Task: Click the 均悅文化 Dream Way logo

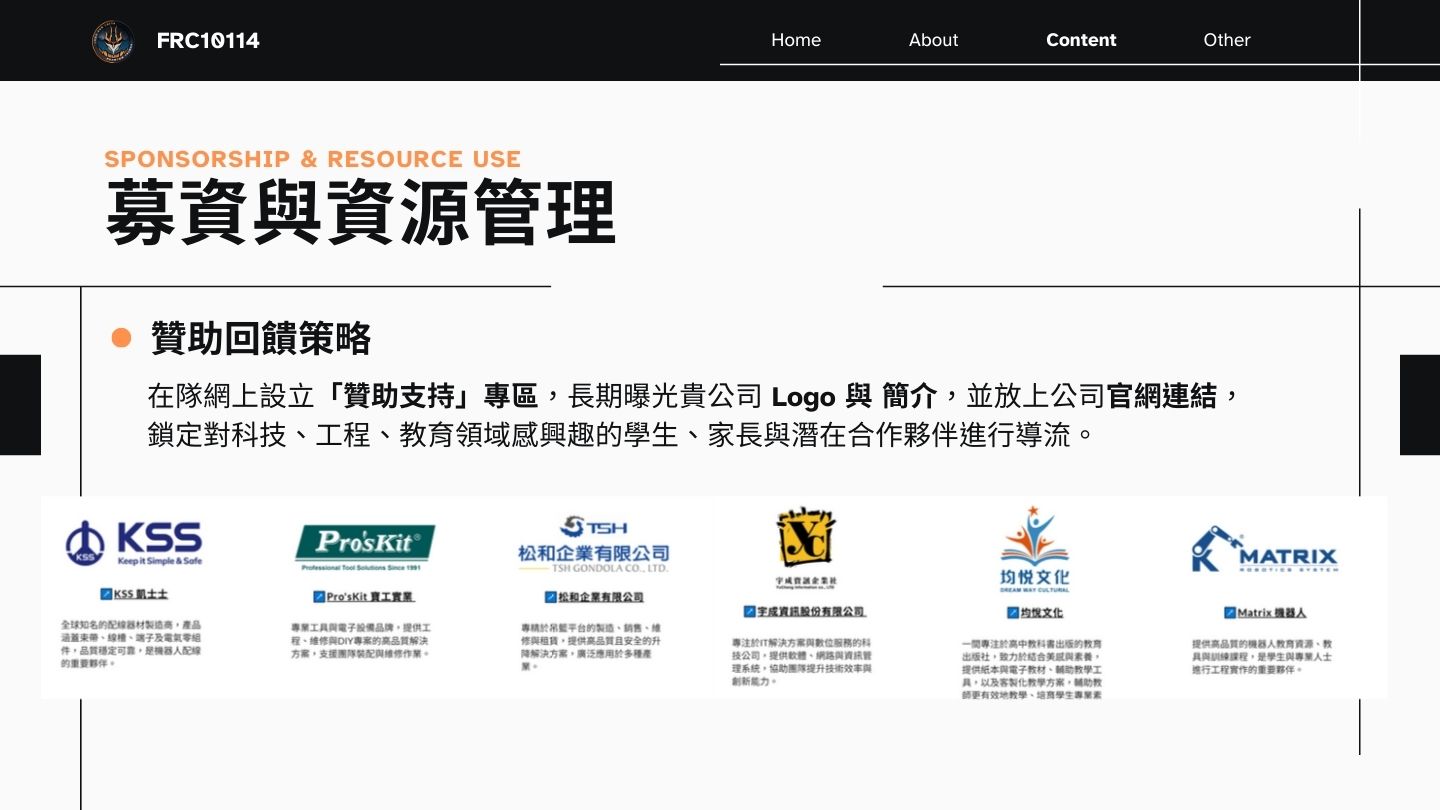Action: (1034, 546)
